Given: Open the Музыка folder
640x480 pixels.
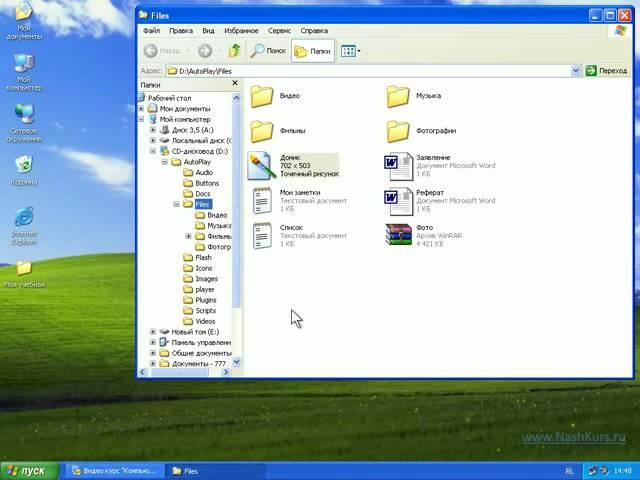Looking at the screenshot, I should (399, 96).
